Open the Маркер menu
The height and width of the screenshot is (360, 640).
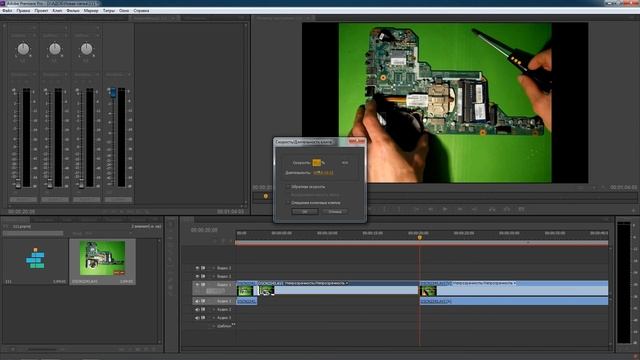pyautogui.click(x=91, y=11)
